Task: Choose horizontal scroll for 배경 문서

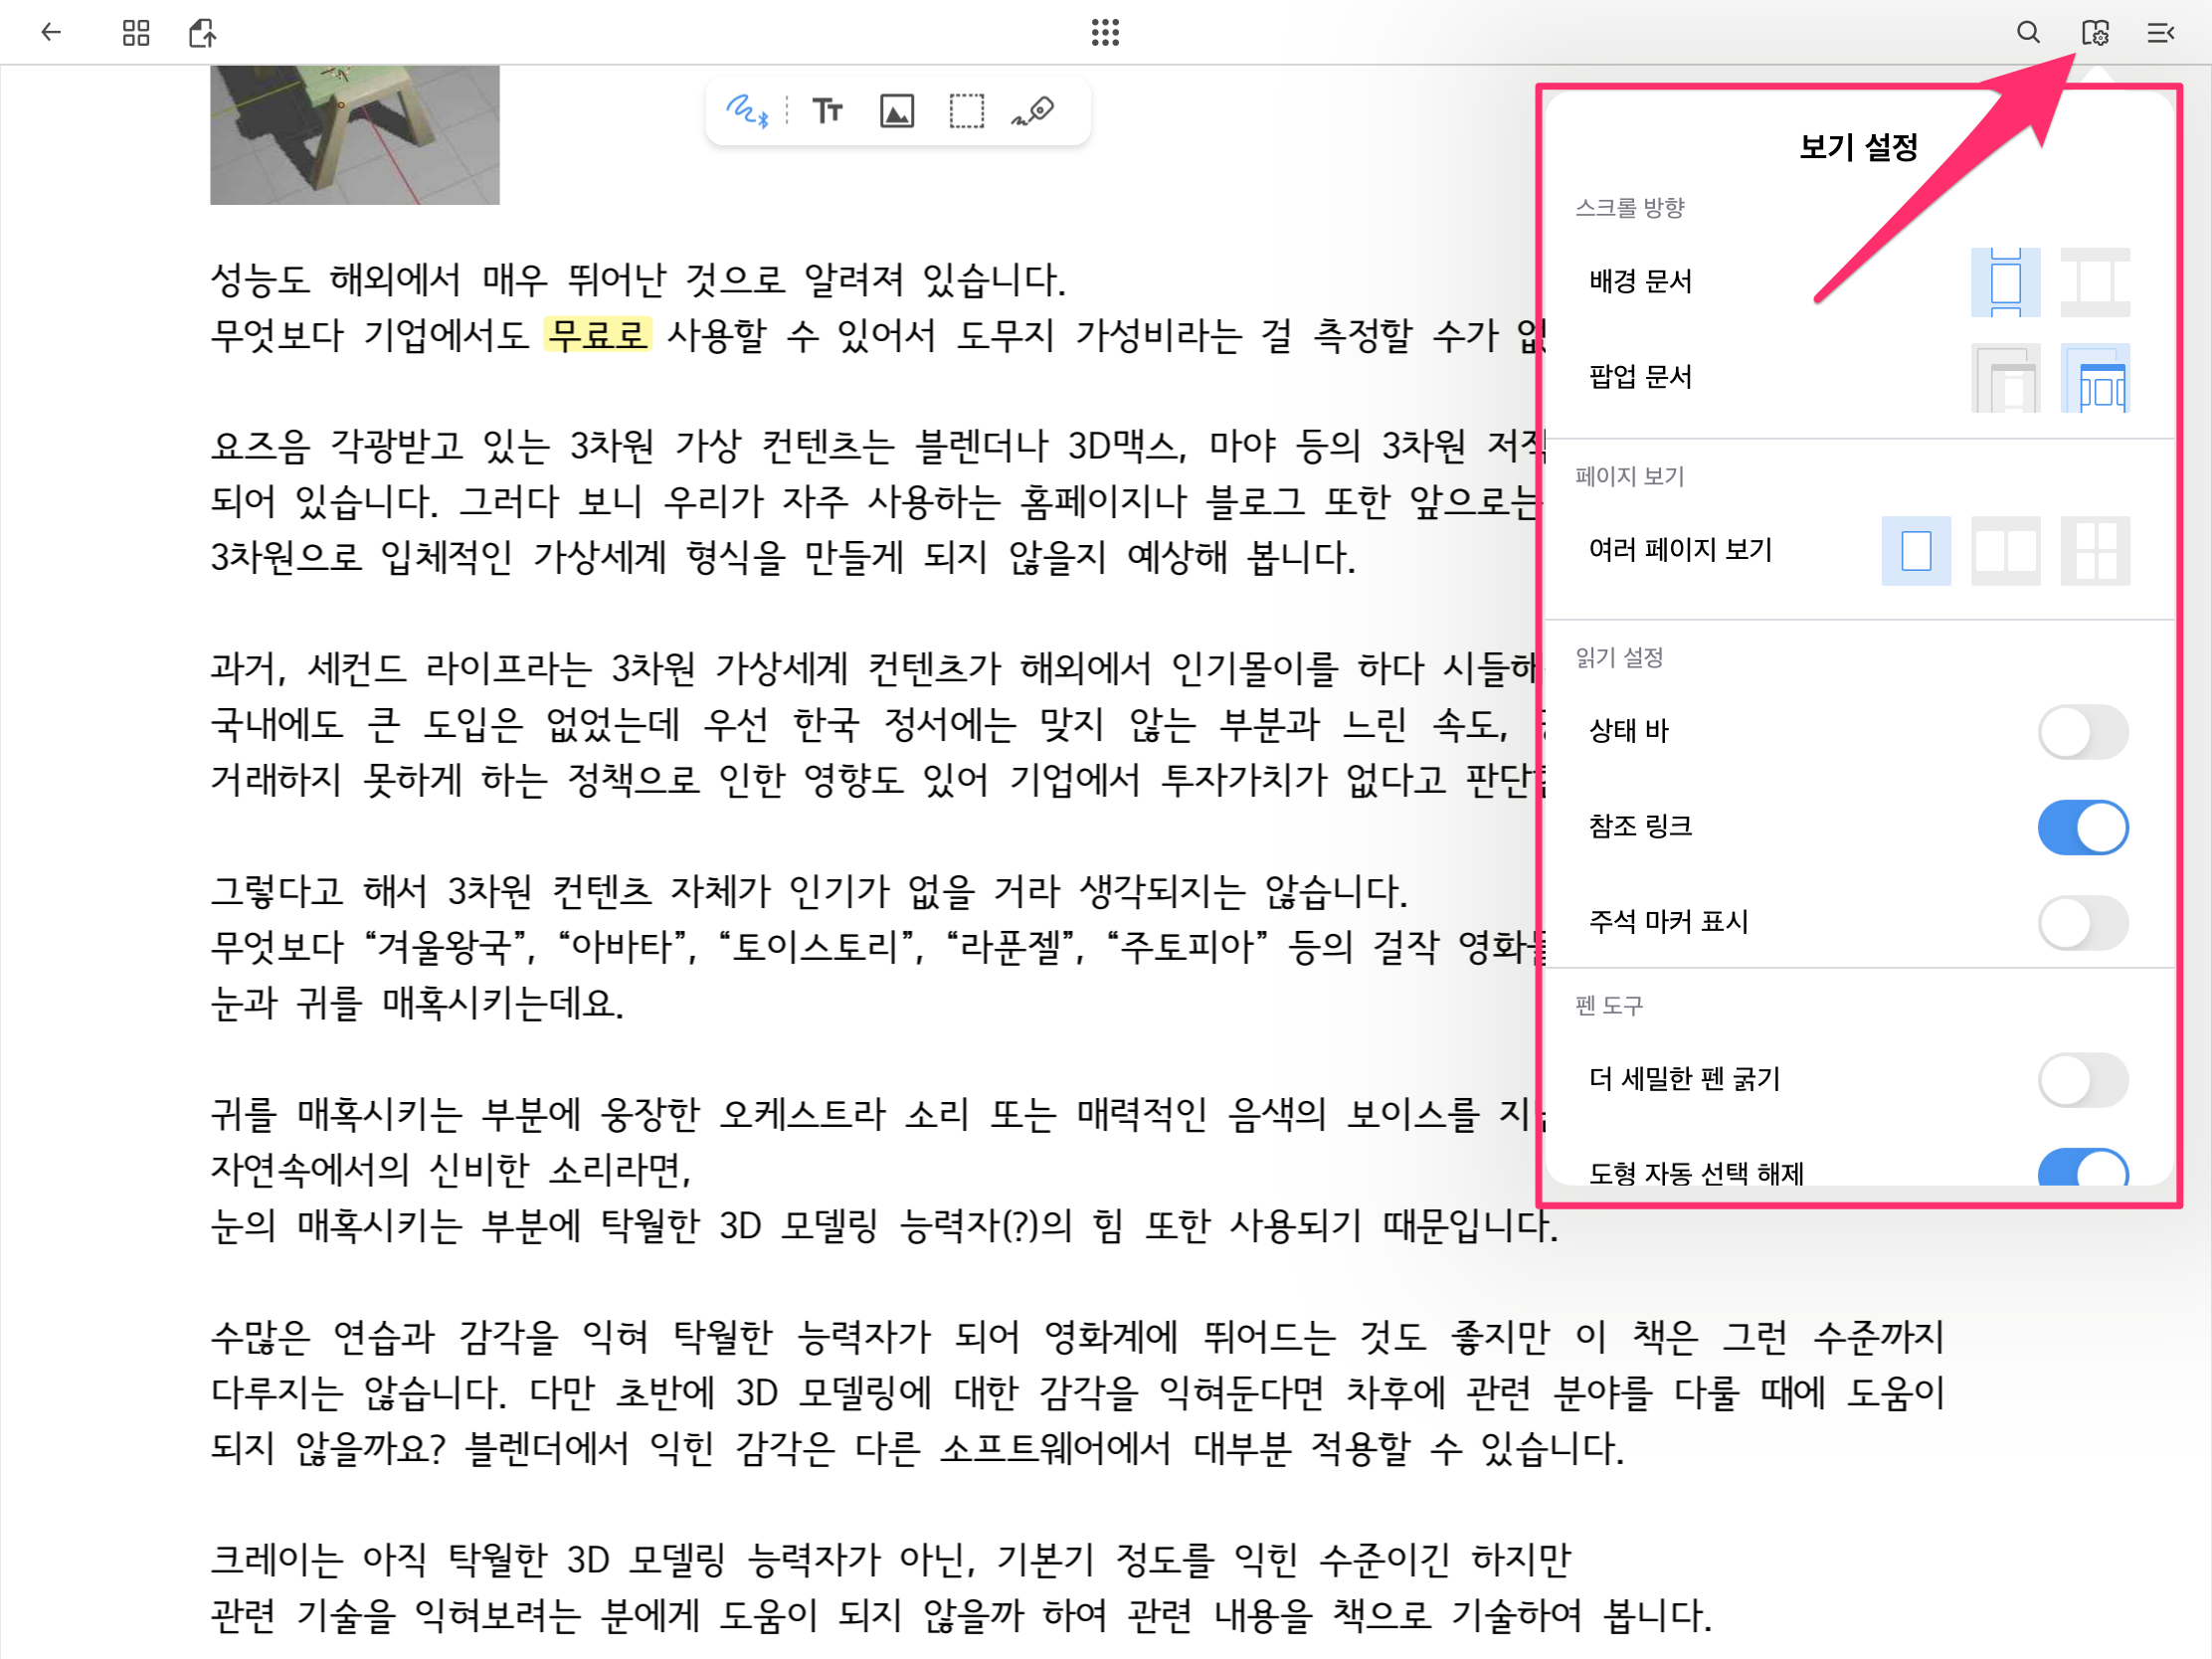Action: [2095, 282]
